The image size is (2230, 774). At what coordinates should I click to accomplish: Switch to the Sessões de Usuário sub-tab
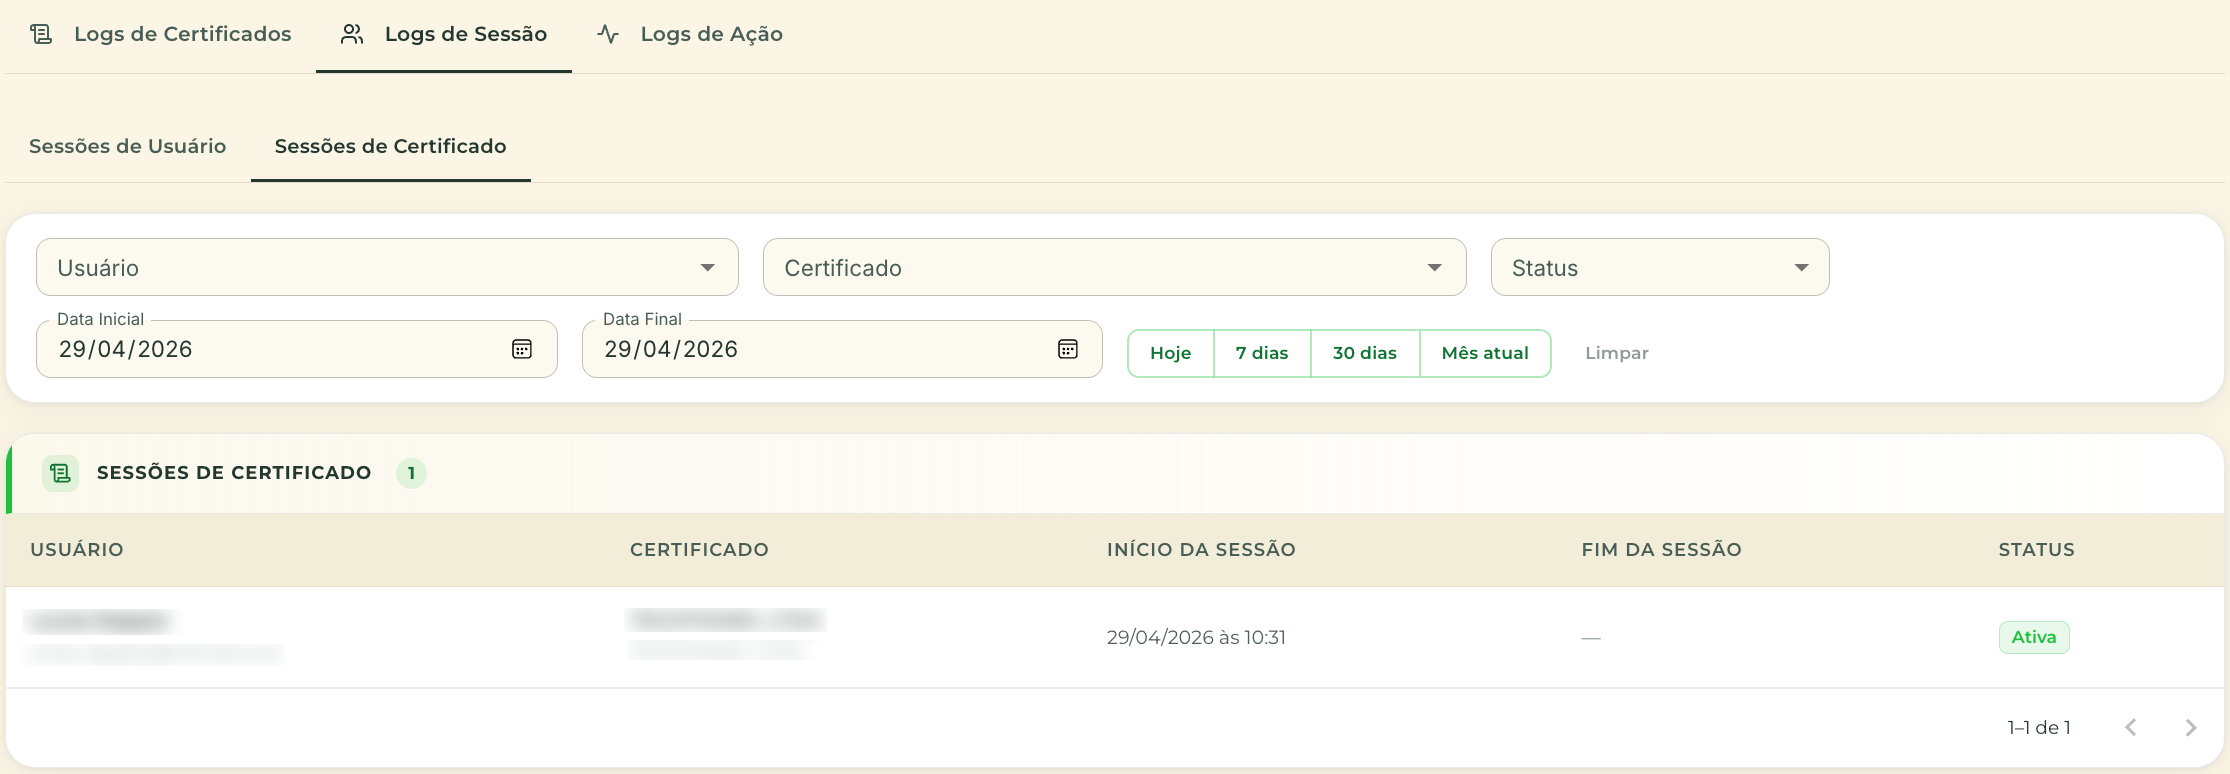click(x=128, y=146)
